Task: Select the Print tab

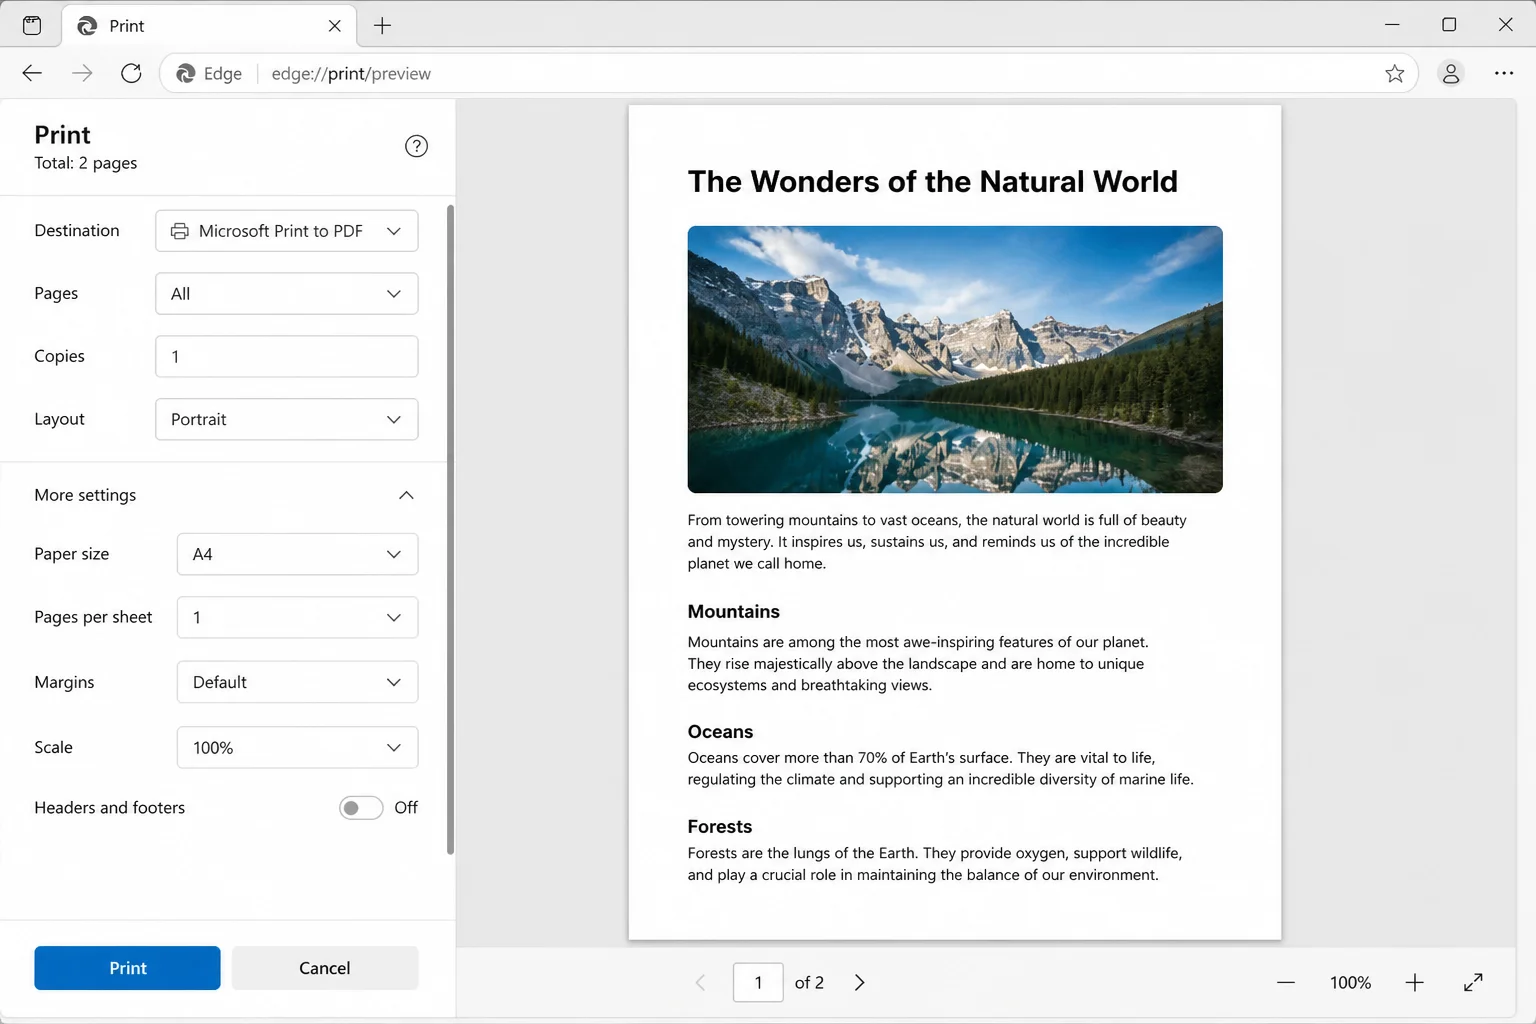Action: [x=209, y=26]
